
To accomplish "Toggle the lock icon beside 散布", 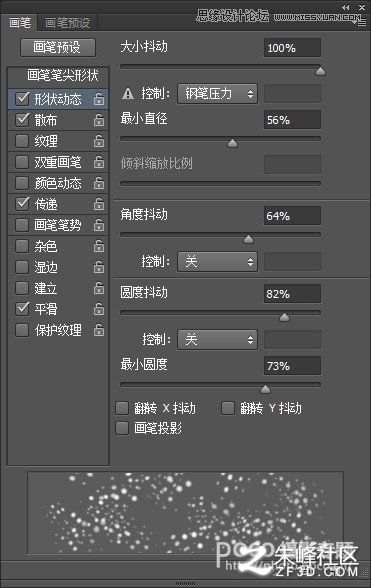I will pos(99,120).
